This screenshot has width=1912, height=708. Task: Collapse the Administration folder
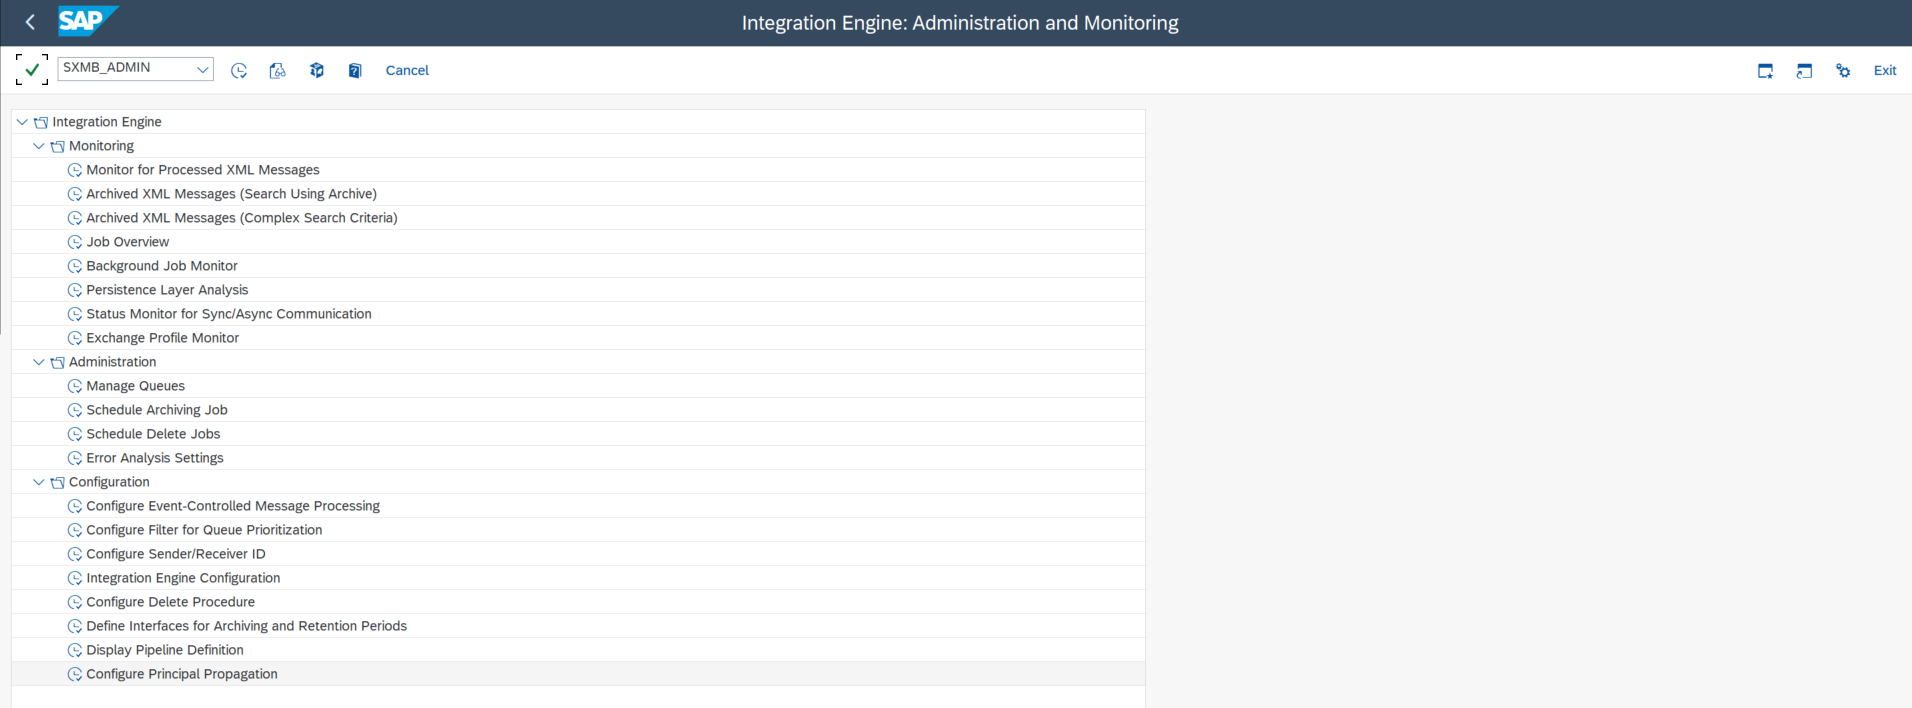pyautogui.click(x=39, y=362)
